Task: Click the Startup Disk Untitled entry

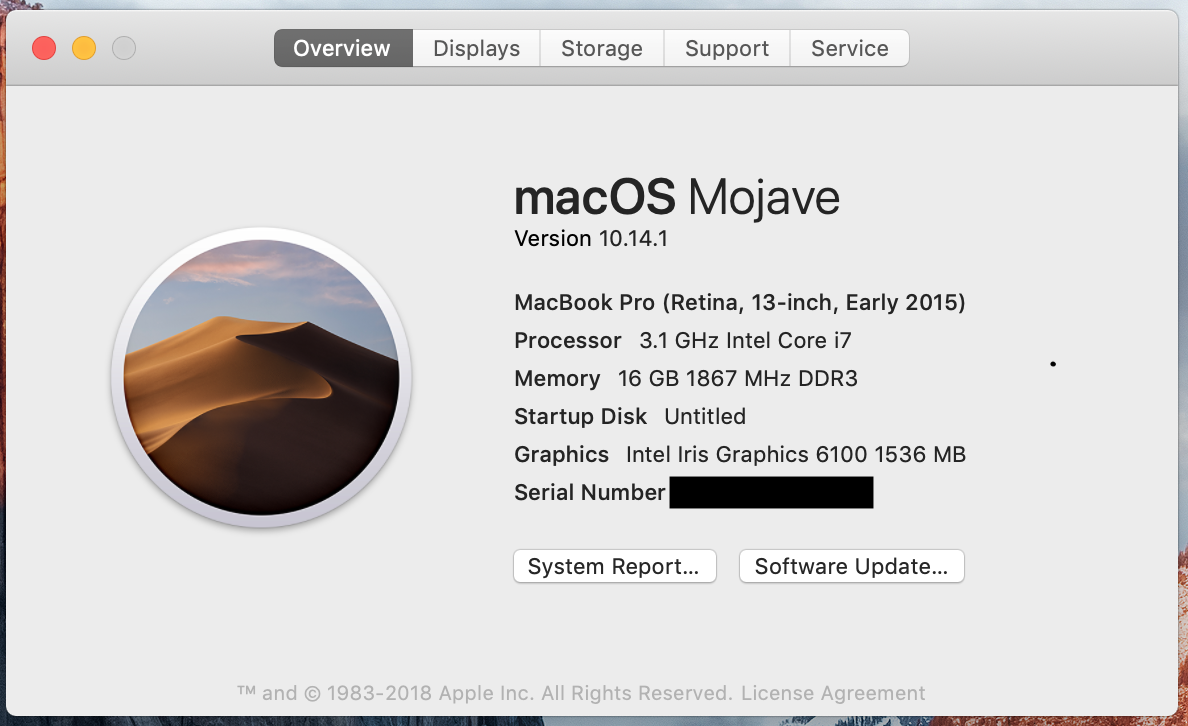Action: [x=629, y=416]
